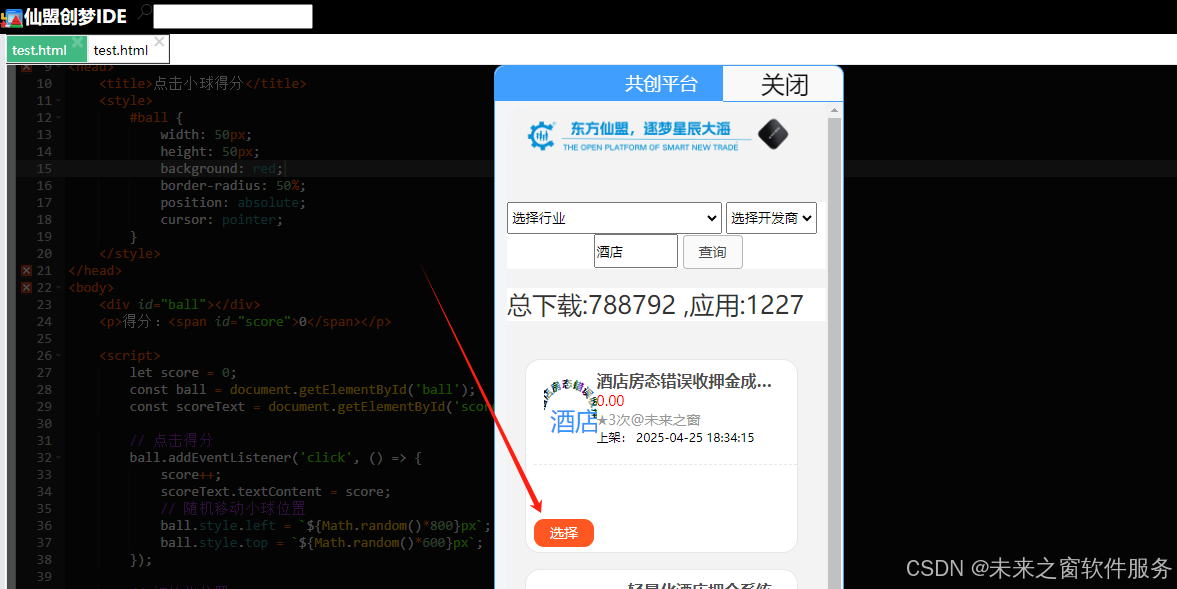Click the error marker on line 22
The height and width of the screenshot is (589, 1177).
click(x=26, y=287)
